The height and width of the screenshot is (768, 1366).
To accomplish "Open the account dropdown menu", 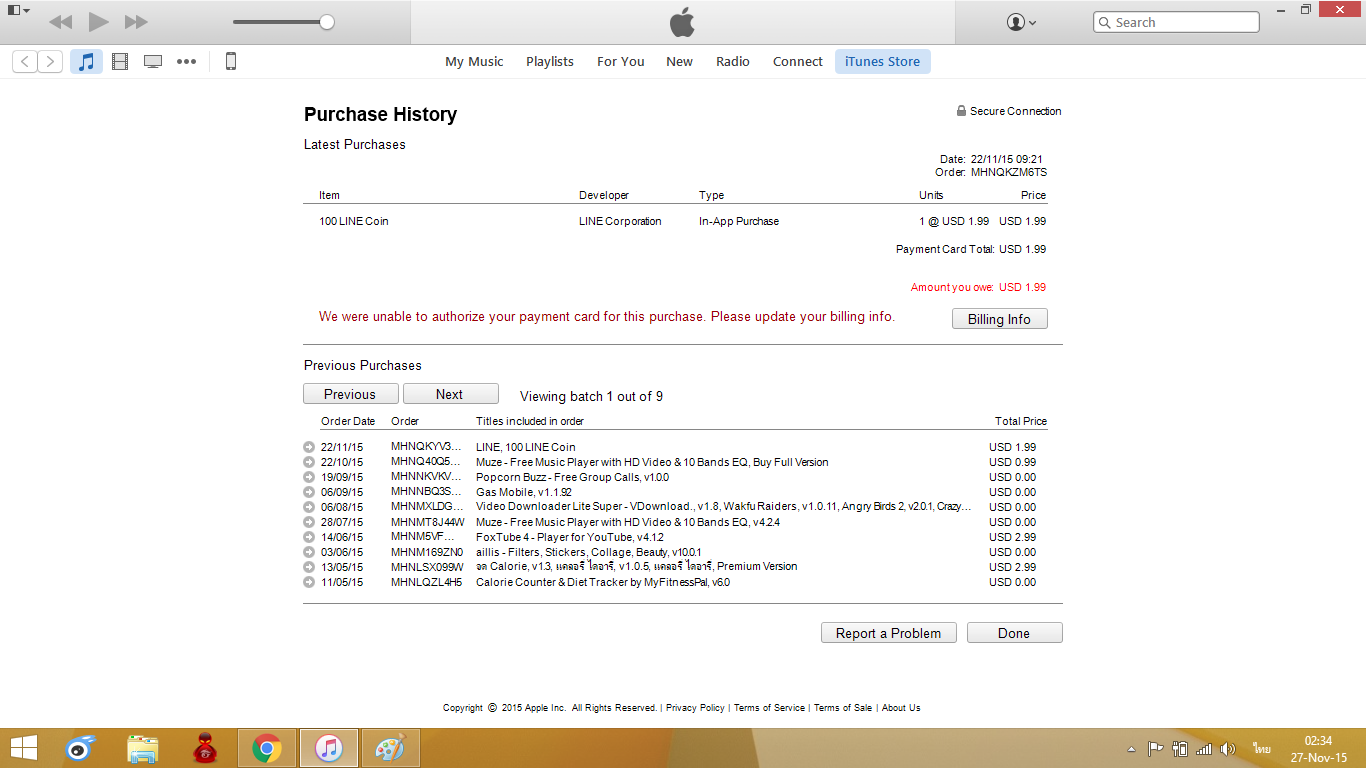I will (1021, 22).
